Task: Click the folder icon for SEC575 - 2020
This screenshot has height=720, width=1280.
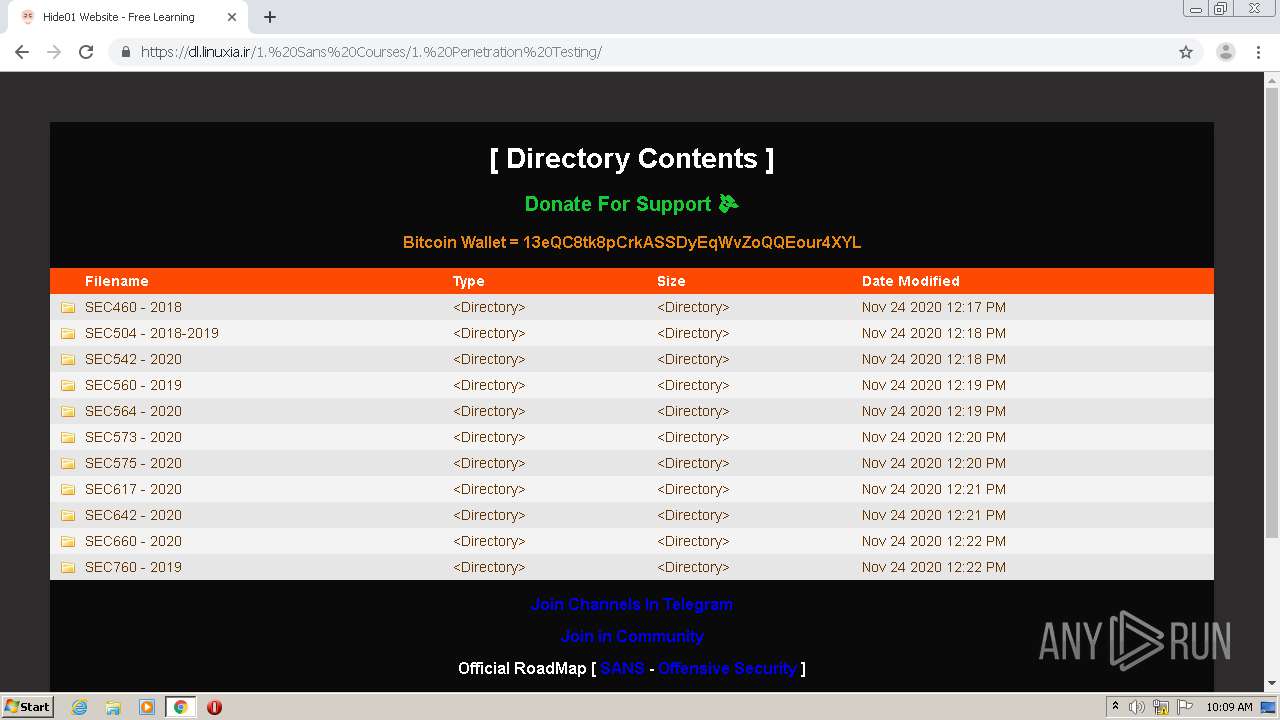Action: [68, 463]
